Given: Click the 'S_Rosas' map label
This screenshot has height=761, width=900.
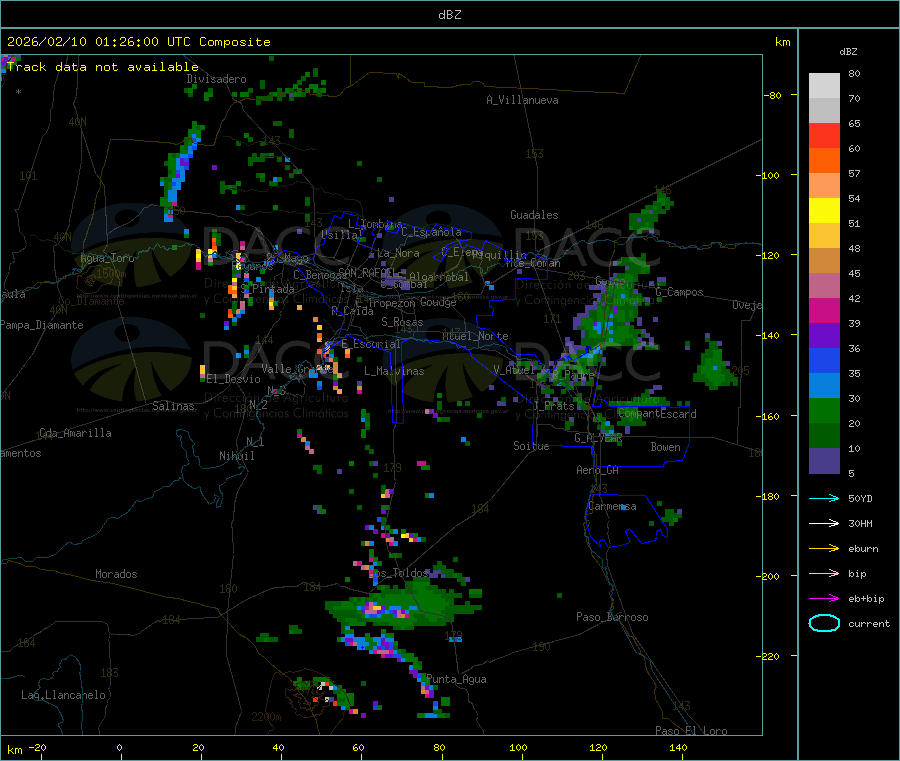Looking at the screenshot, I should pyautogui.click(x=402, y=322).
